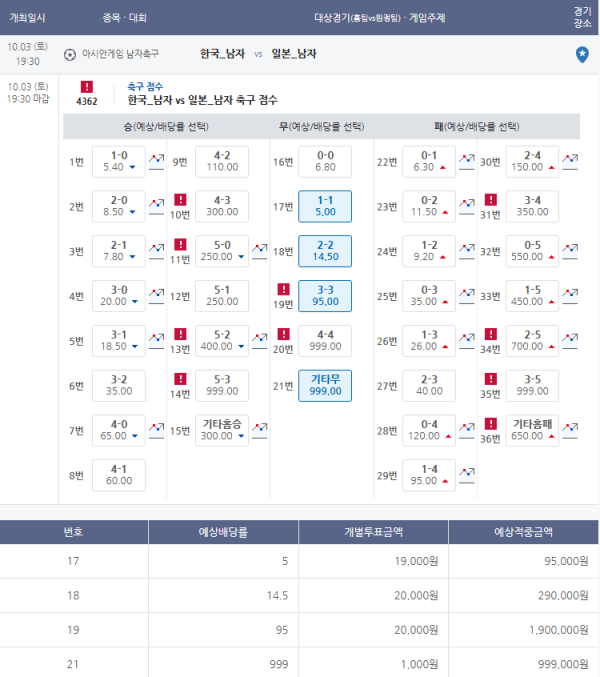
Task: Deselect 기타무 option at 999.00
Action: click(x=325, y=386)
